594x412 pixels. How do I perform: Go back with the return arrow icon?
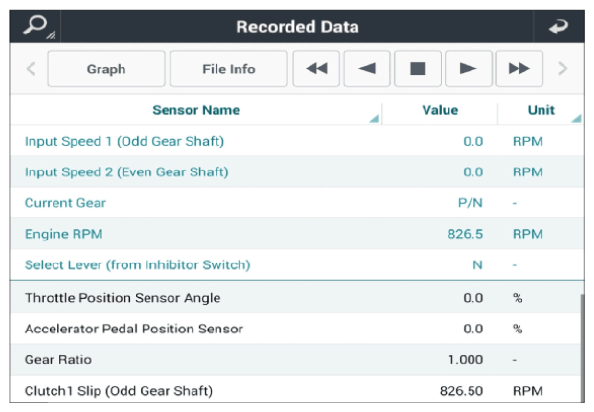[x=558, y=27]
